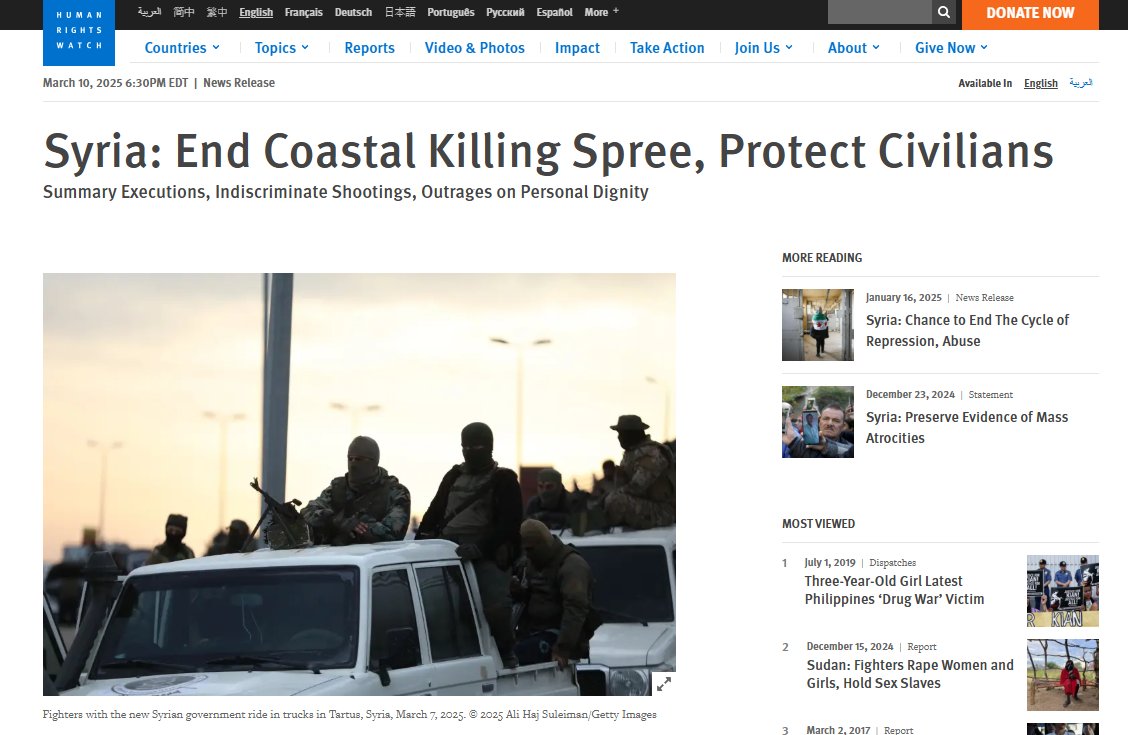The width and height of the screenshot is (1128, 735).
Task: Click the 'MOST VIEWED' heading
Action: click(x=819, y=524)
